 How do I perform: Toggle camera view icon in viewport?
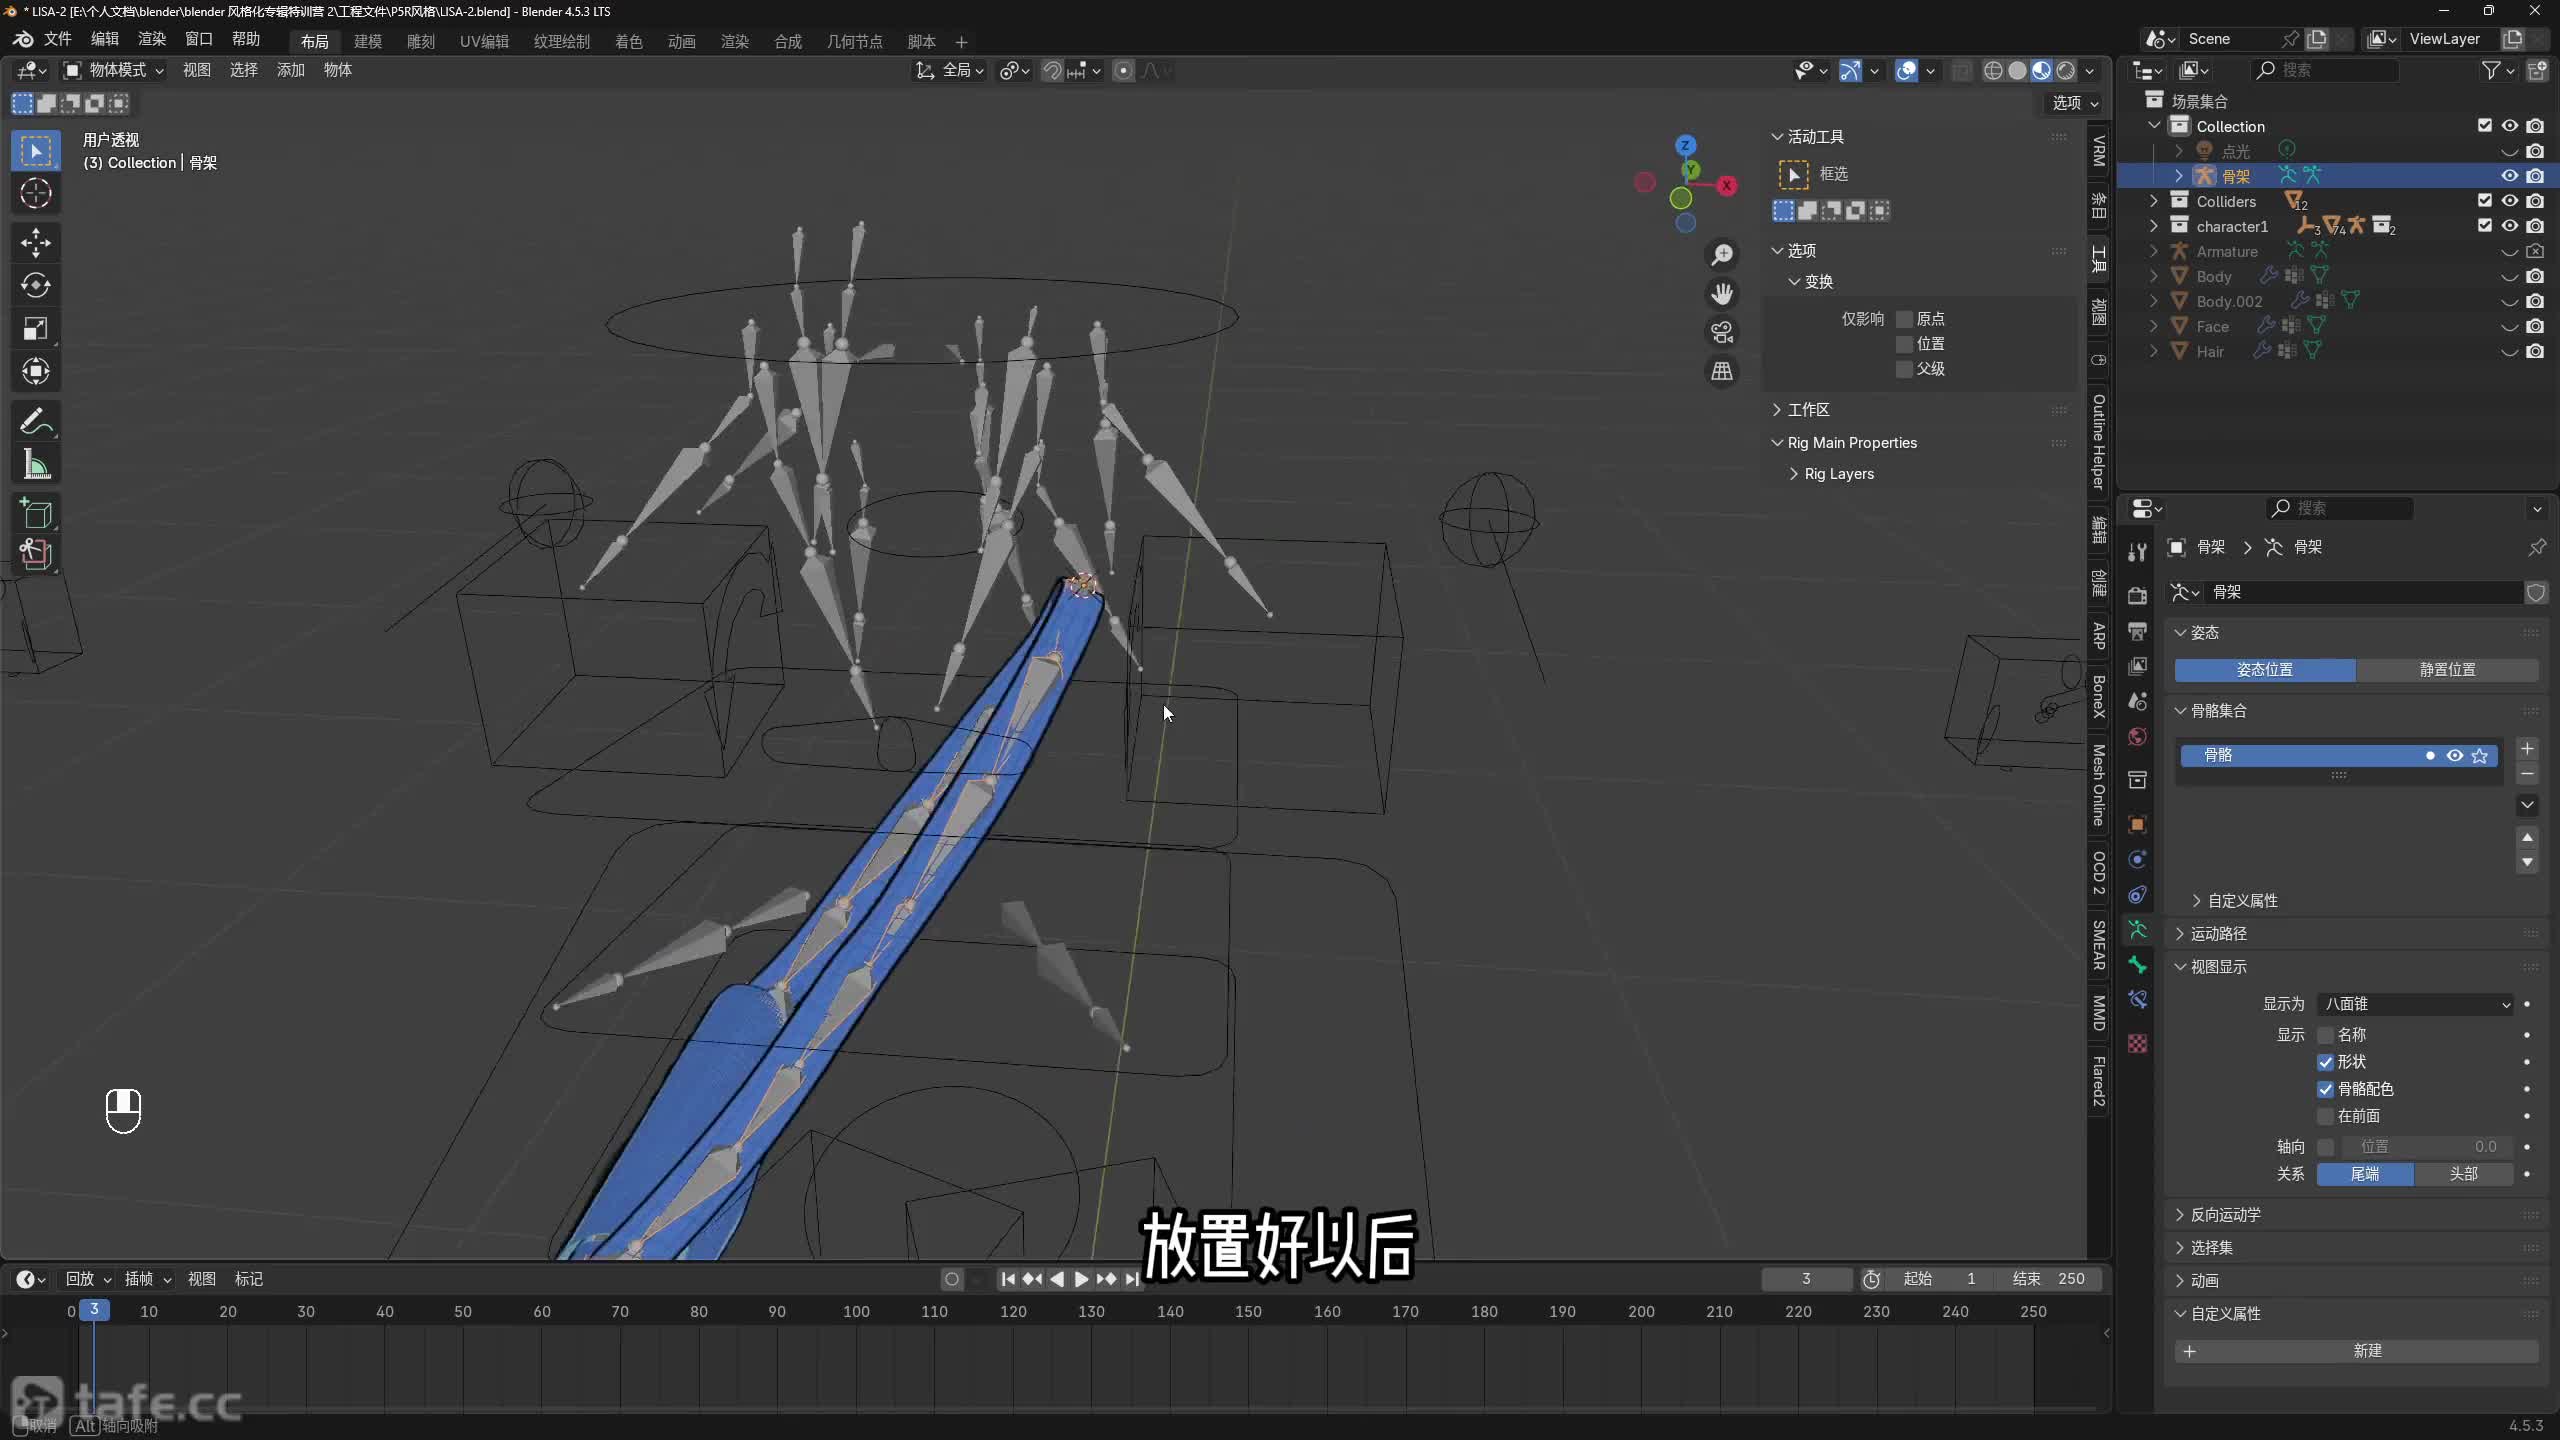1721,332
